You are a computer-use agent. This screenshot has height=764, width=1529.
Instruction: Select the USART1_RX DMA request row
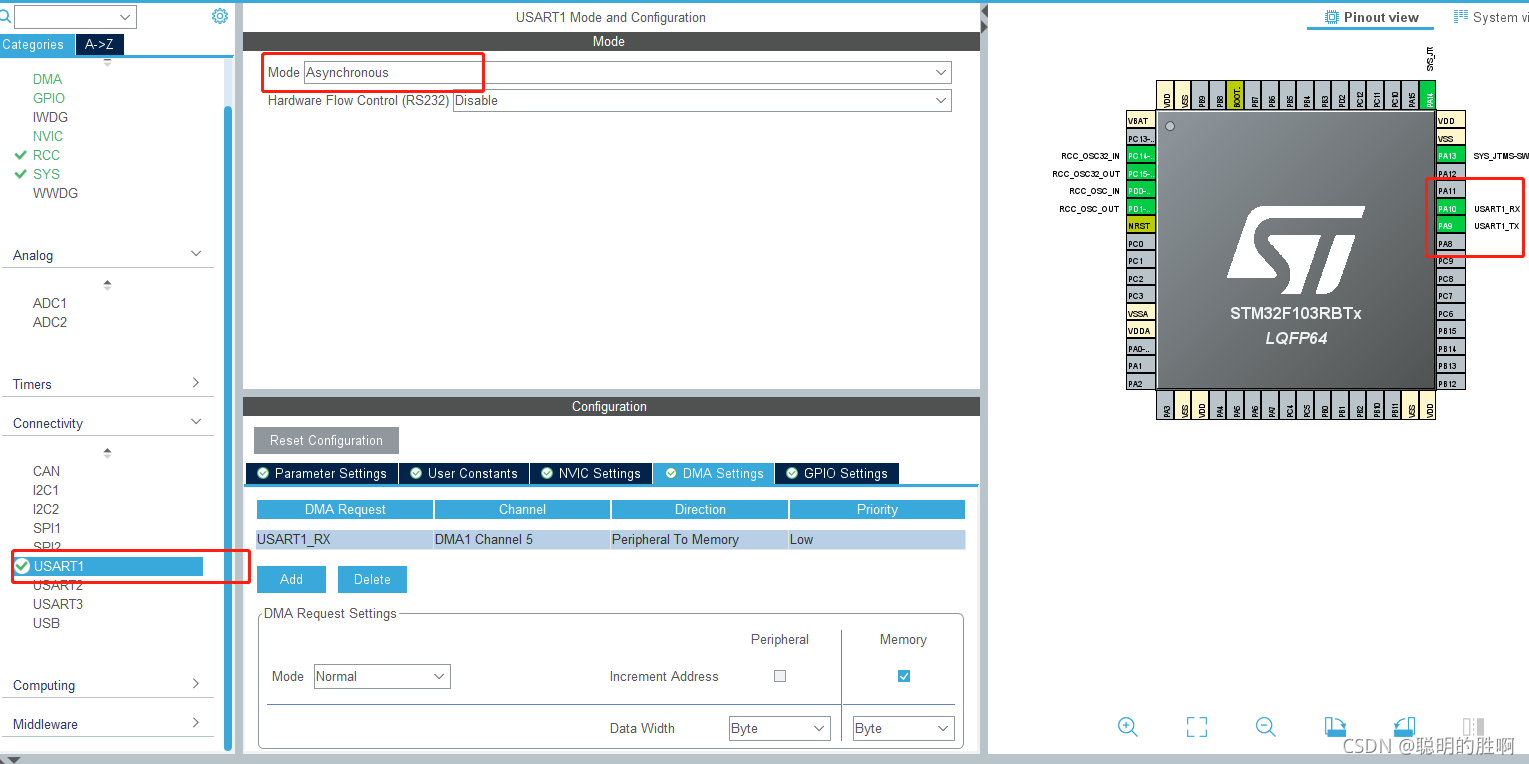pyautogui.click(x=610, y=539)
